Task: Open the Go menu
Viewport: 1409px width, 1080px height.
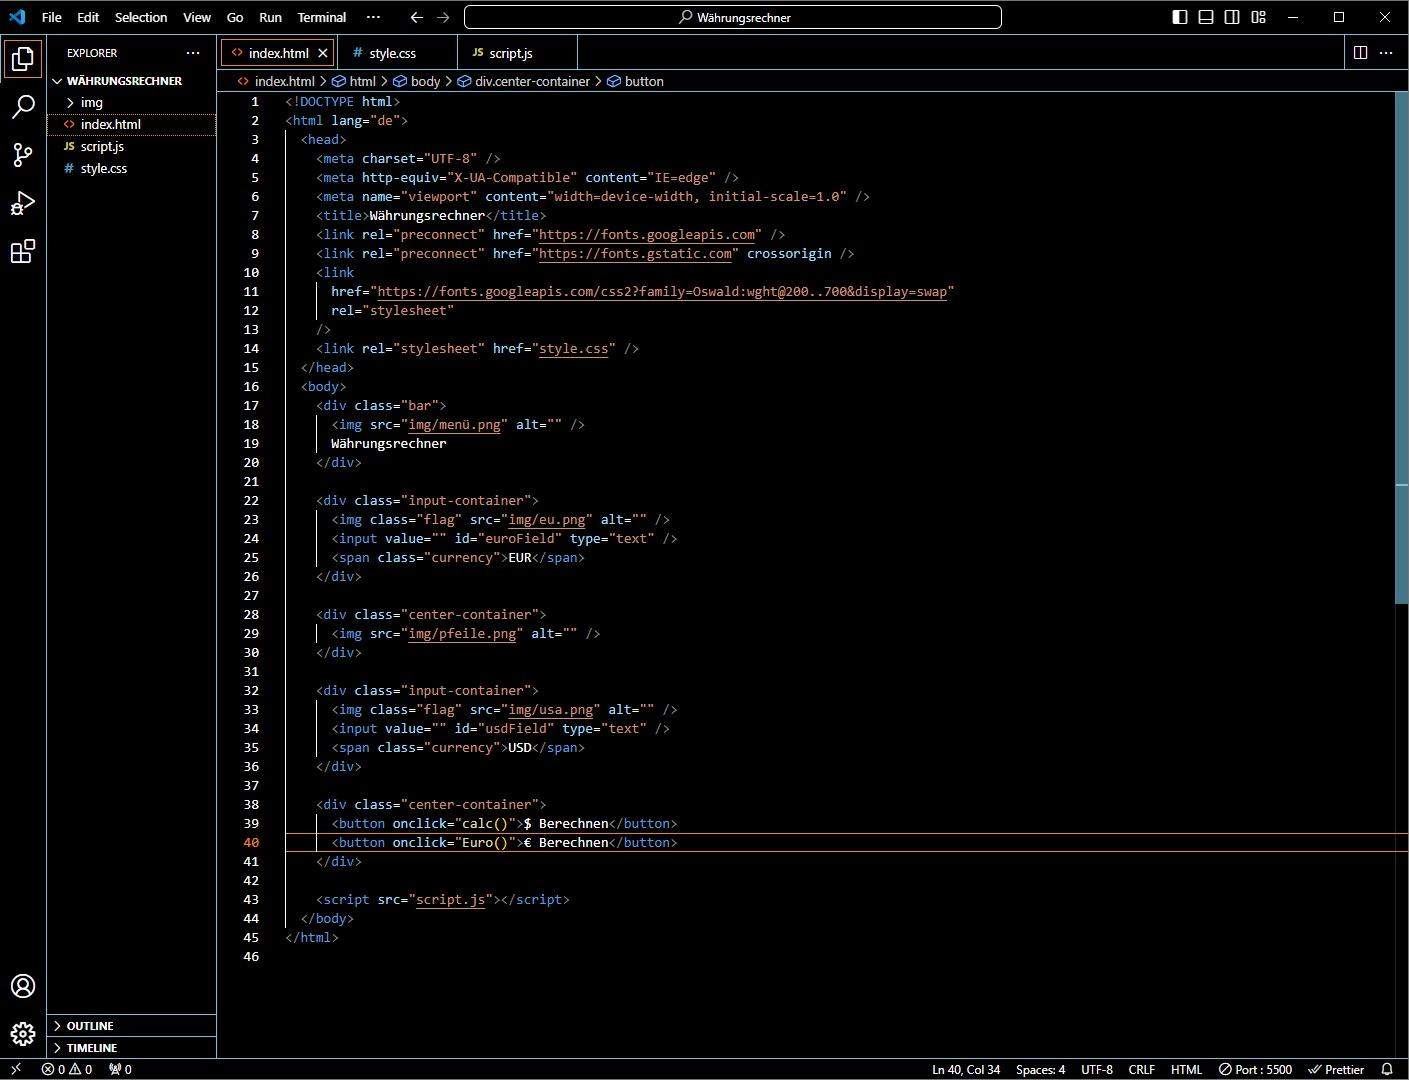Action: pyautogui.click(x=235, y=17)
